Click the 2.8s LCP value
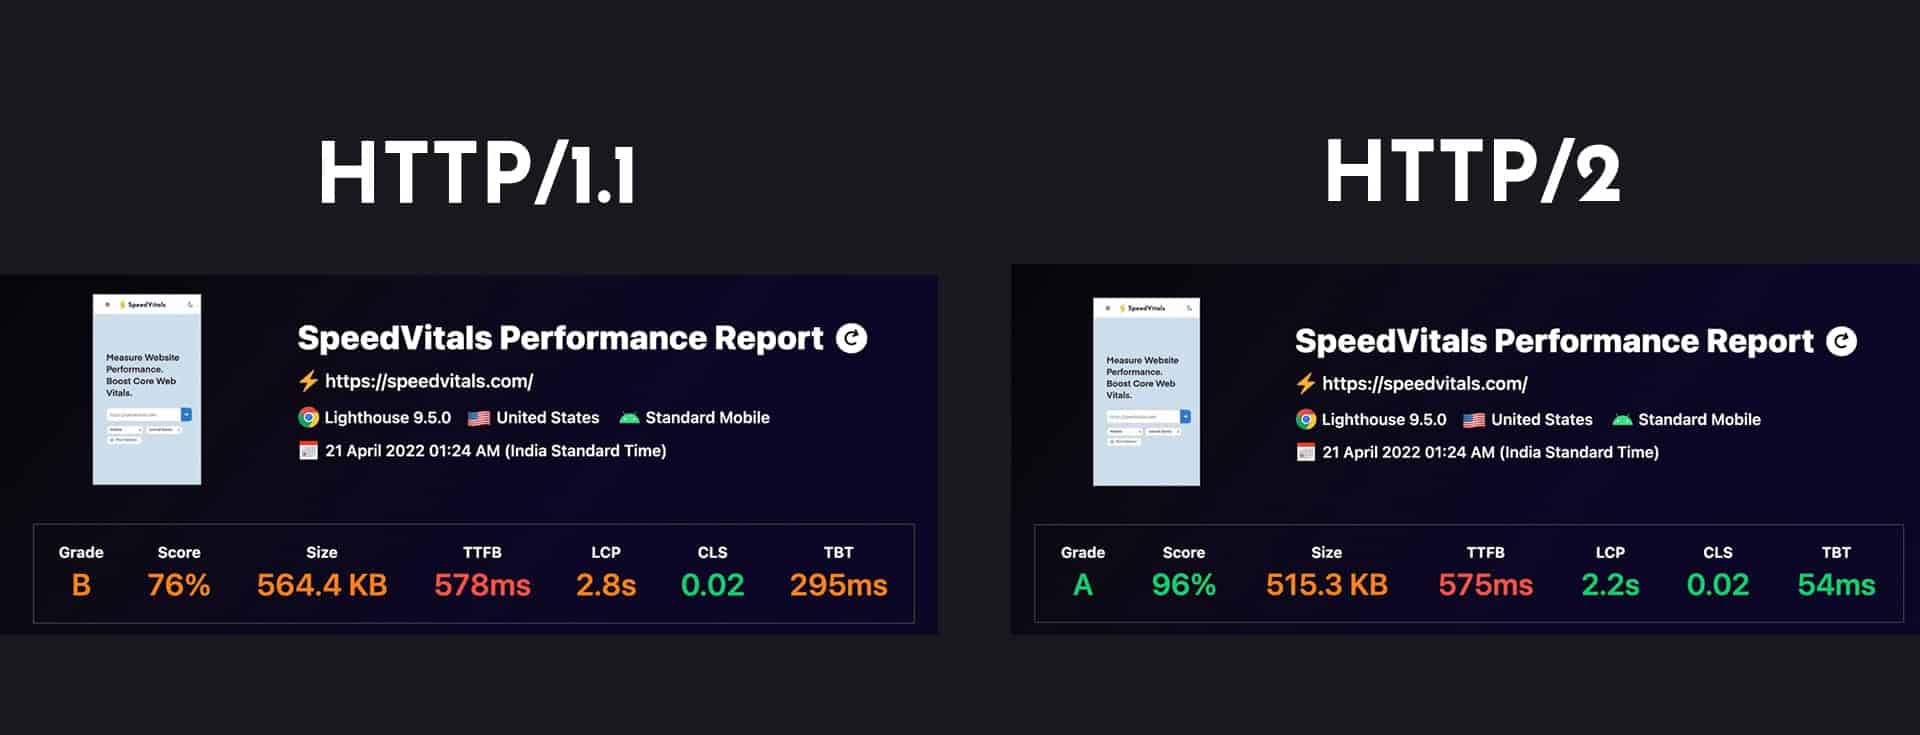Image resolution: width=1920 pixels, height=735 pixels. (x=606, y=585)
